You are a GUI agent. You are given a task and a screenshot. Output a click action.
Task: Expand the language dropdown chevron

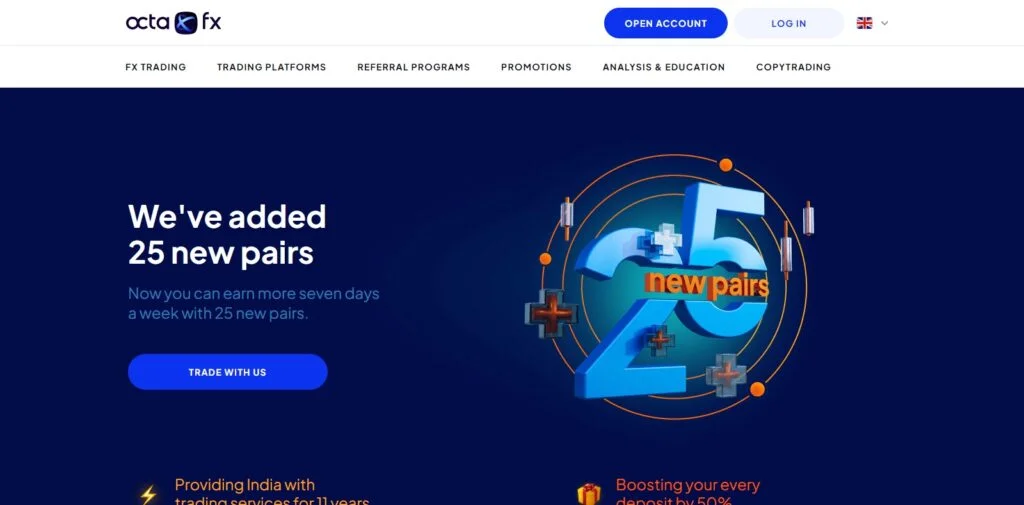click(884, 24)
